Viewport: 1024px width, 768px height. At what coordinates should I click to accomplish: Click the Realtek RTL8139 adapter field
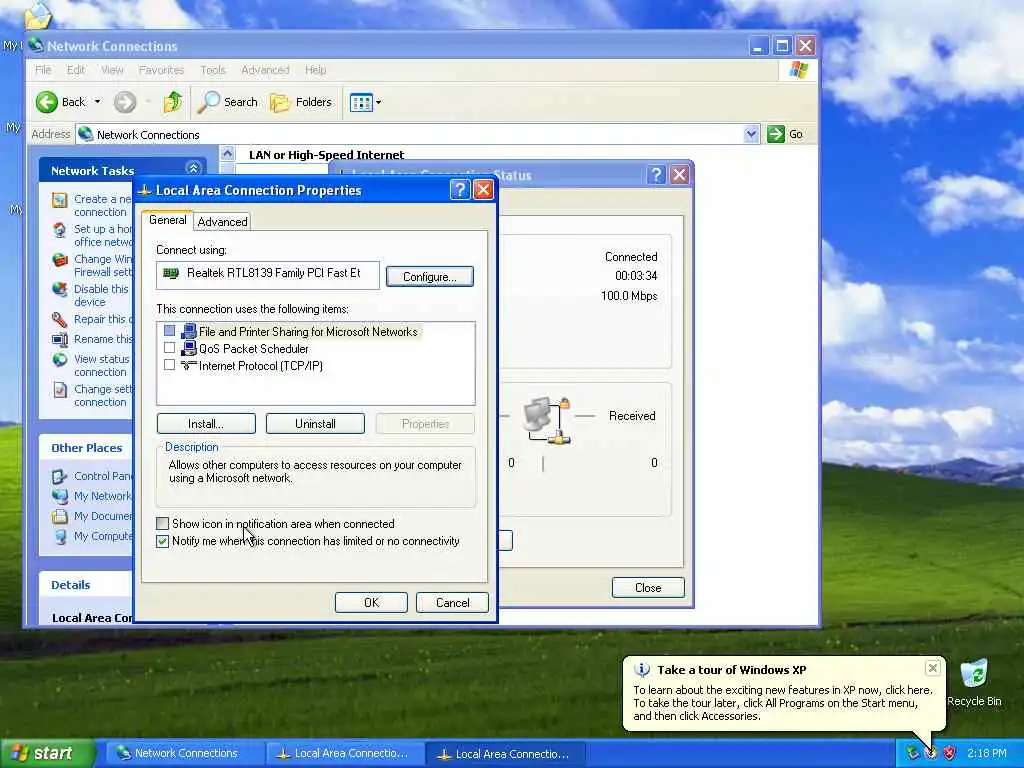point(268,274)
